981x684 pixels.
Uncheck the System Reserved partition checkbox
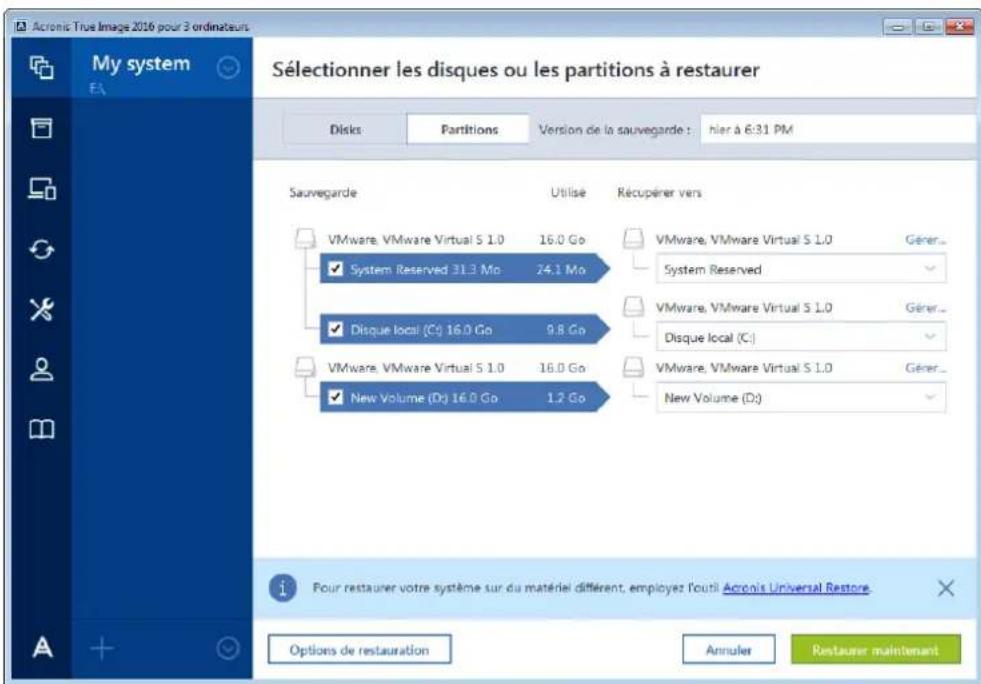pyautogui.click(x=335, y=269)
